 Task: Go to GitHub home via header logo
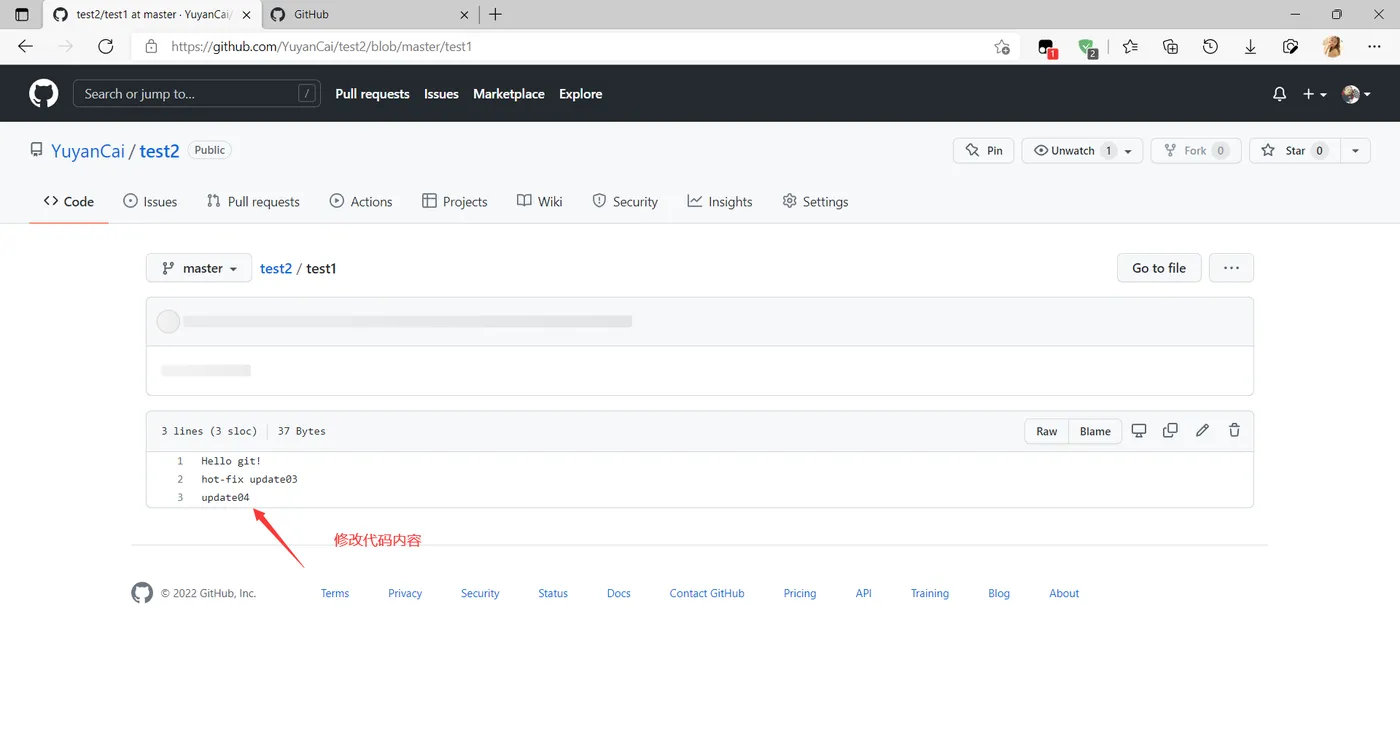click(x=44, y=94)
